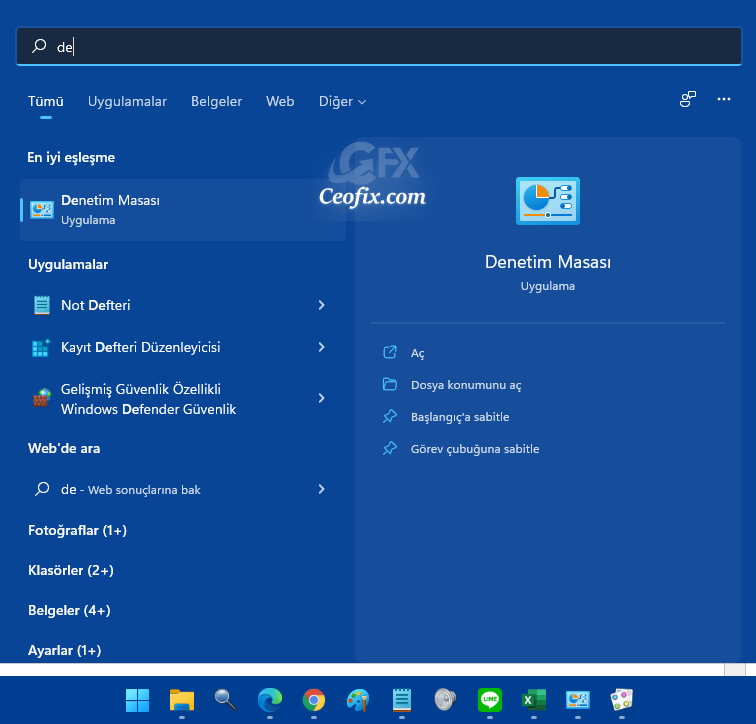Choose Dosya konumunu aç
756x724 pixels.
[466, 385]
